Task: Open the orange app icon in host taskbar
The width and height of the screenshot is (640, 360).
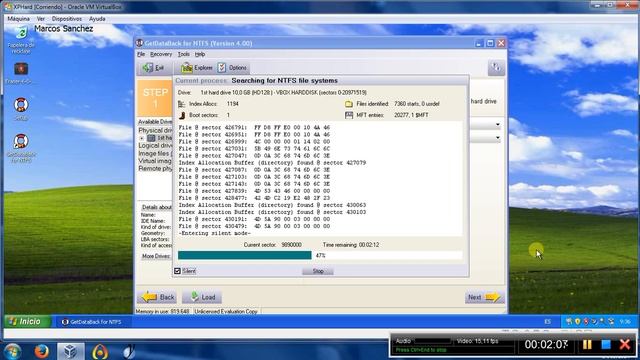Action: click(100, 351)
